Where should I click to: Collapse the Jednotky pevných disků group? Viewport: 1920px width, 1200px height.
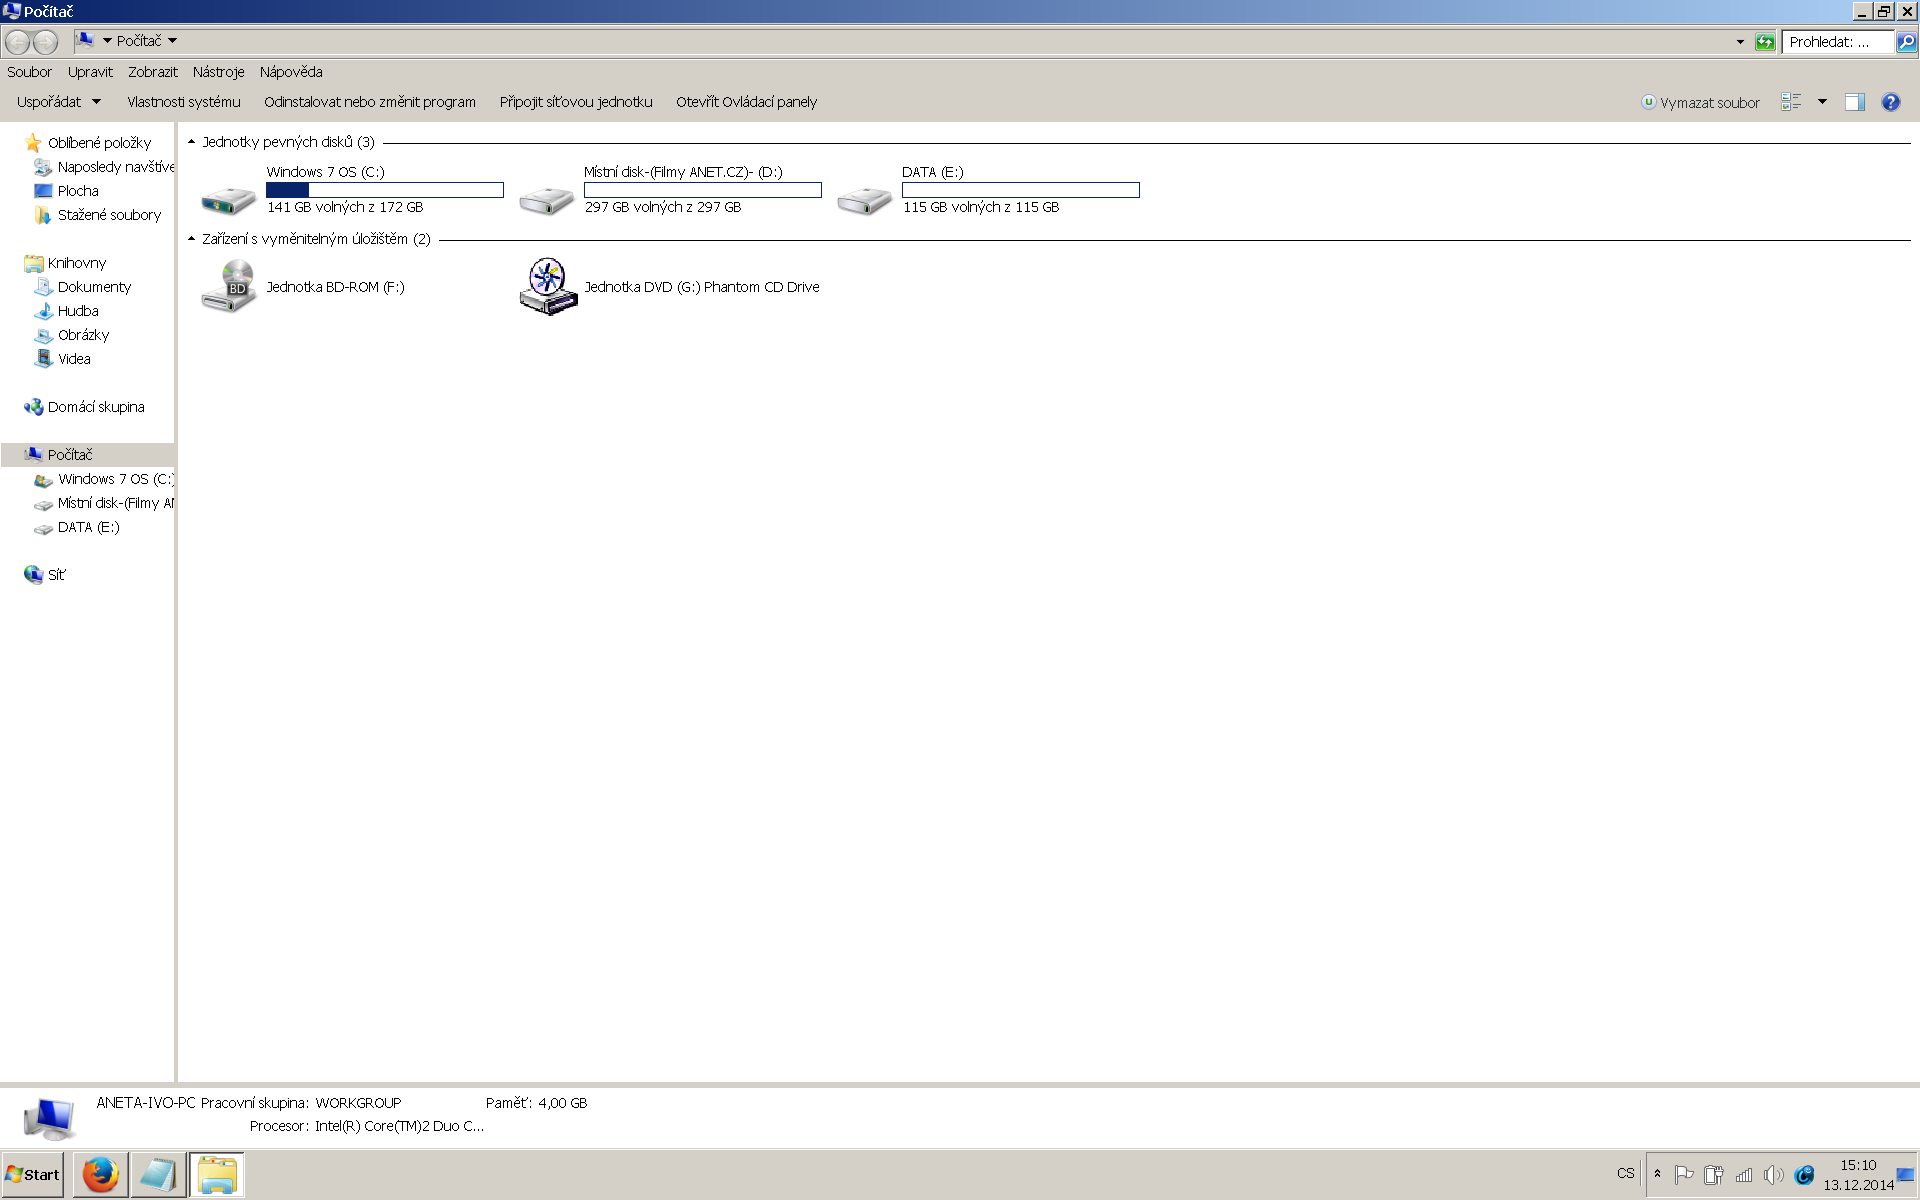pyautogui.click(x=191, y=142)
